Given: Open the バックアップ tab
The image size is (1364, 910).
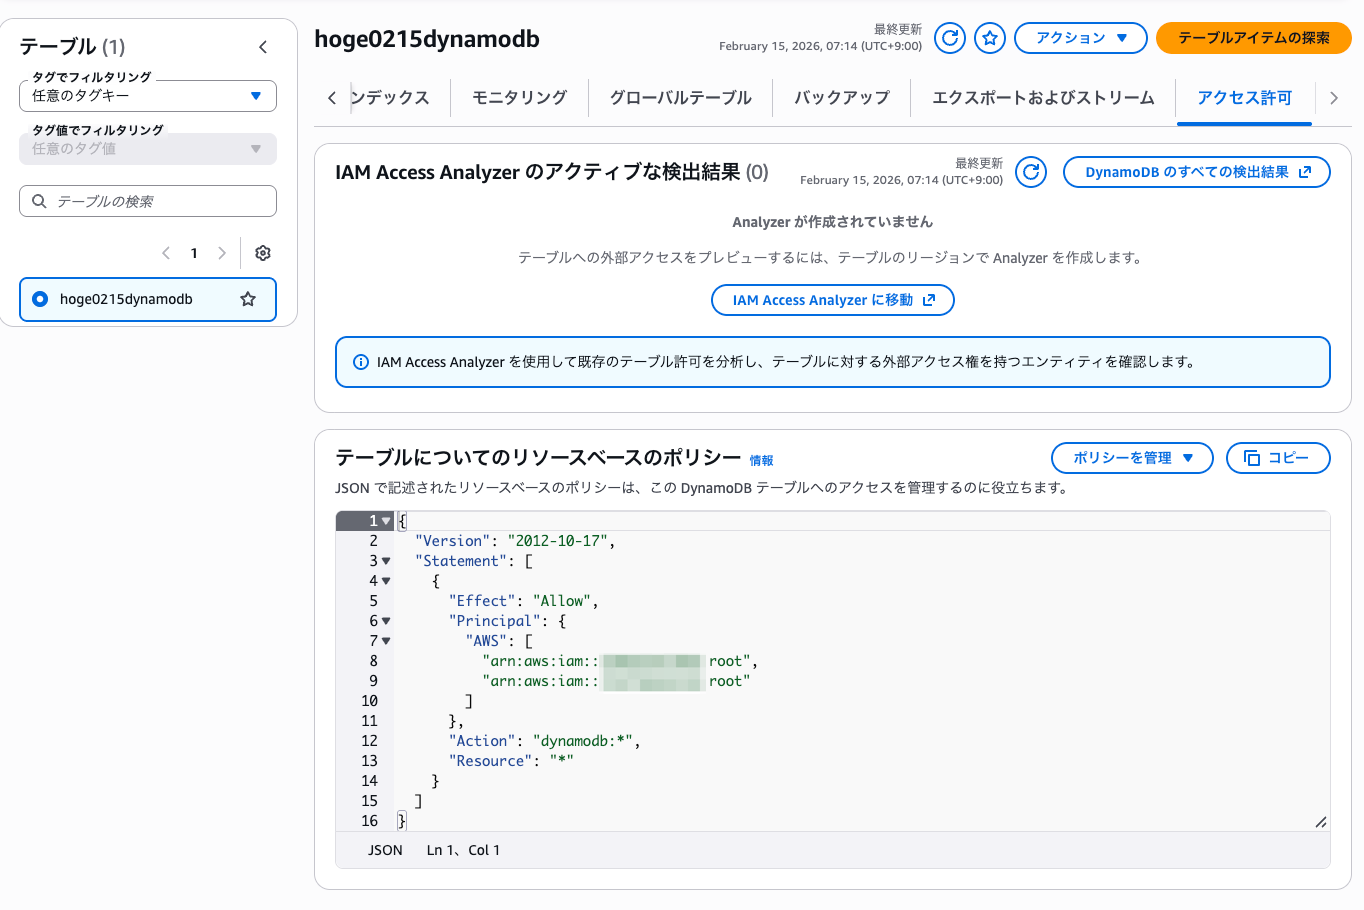Looking at the screenshot, I should (841, 98).
